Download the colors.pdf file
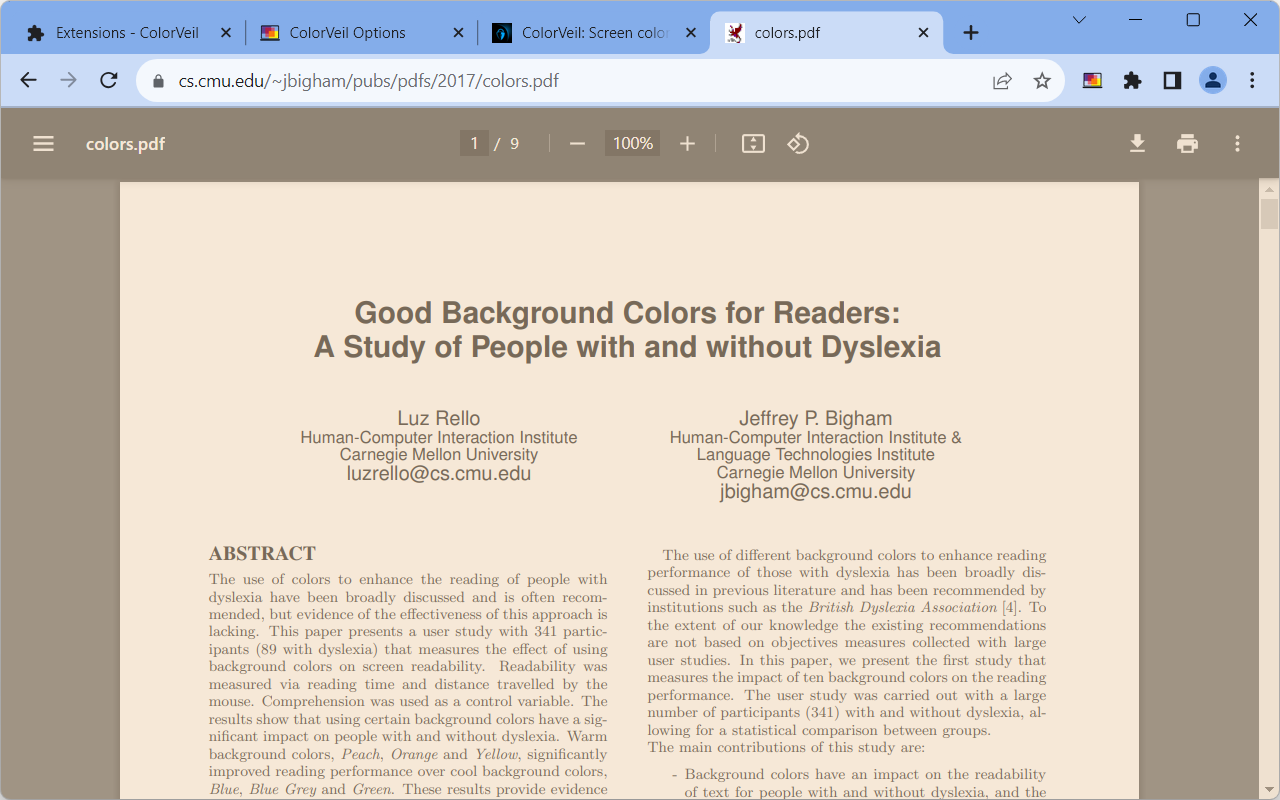 pyautogui.click(x=1137, y=144)
